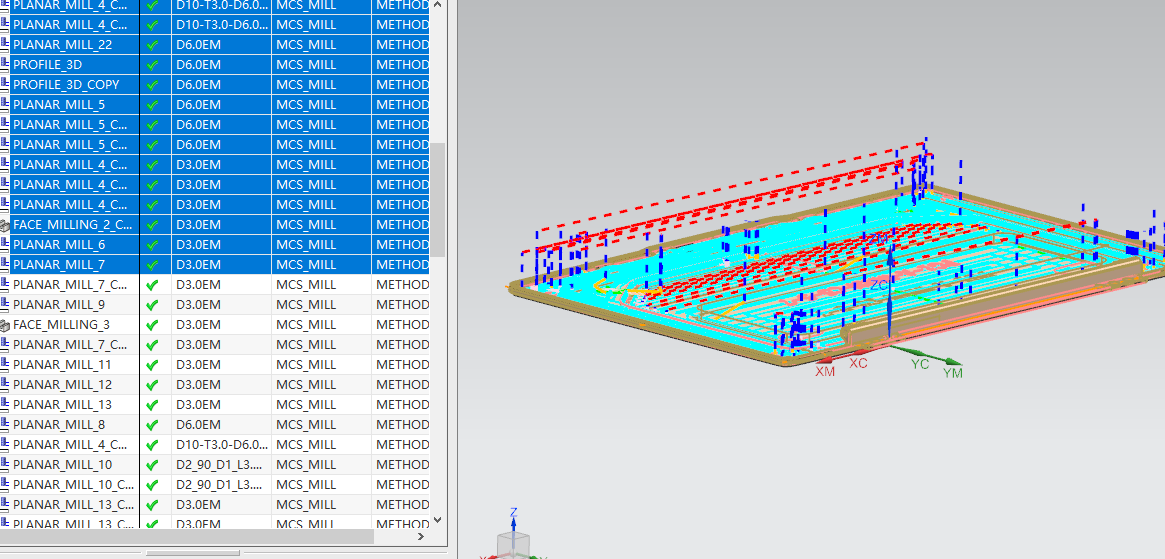Click green check status of FACE_MILLING_3
The height and width of the screenshot is (559, 1165).
153,325
